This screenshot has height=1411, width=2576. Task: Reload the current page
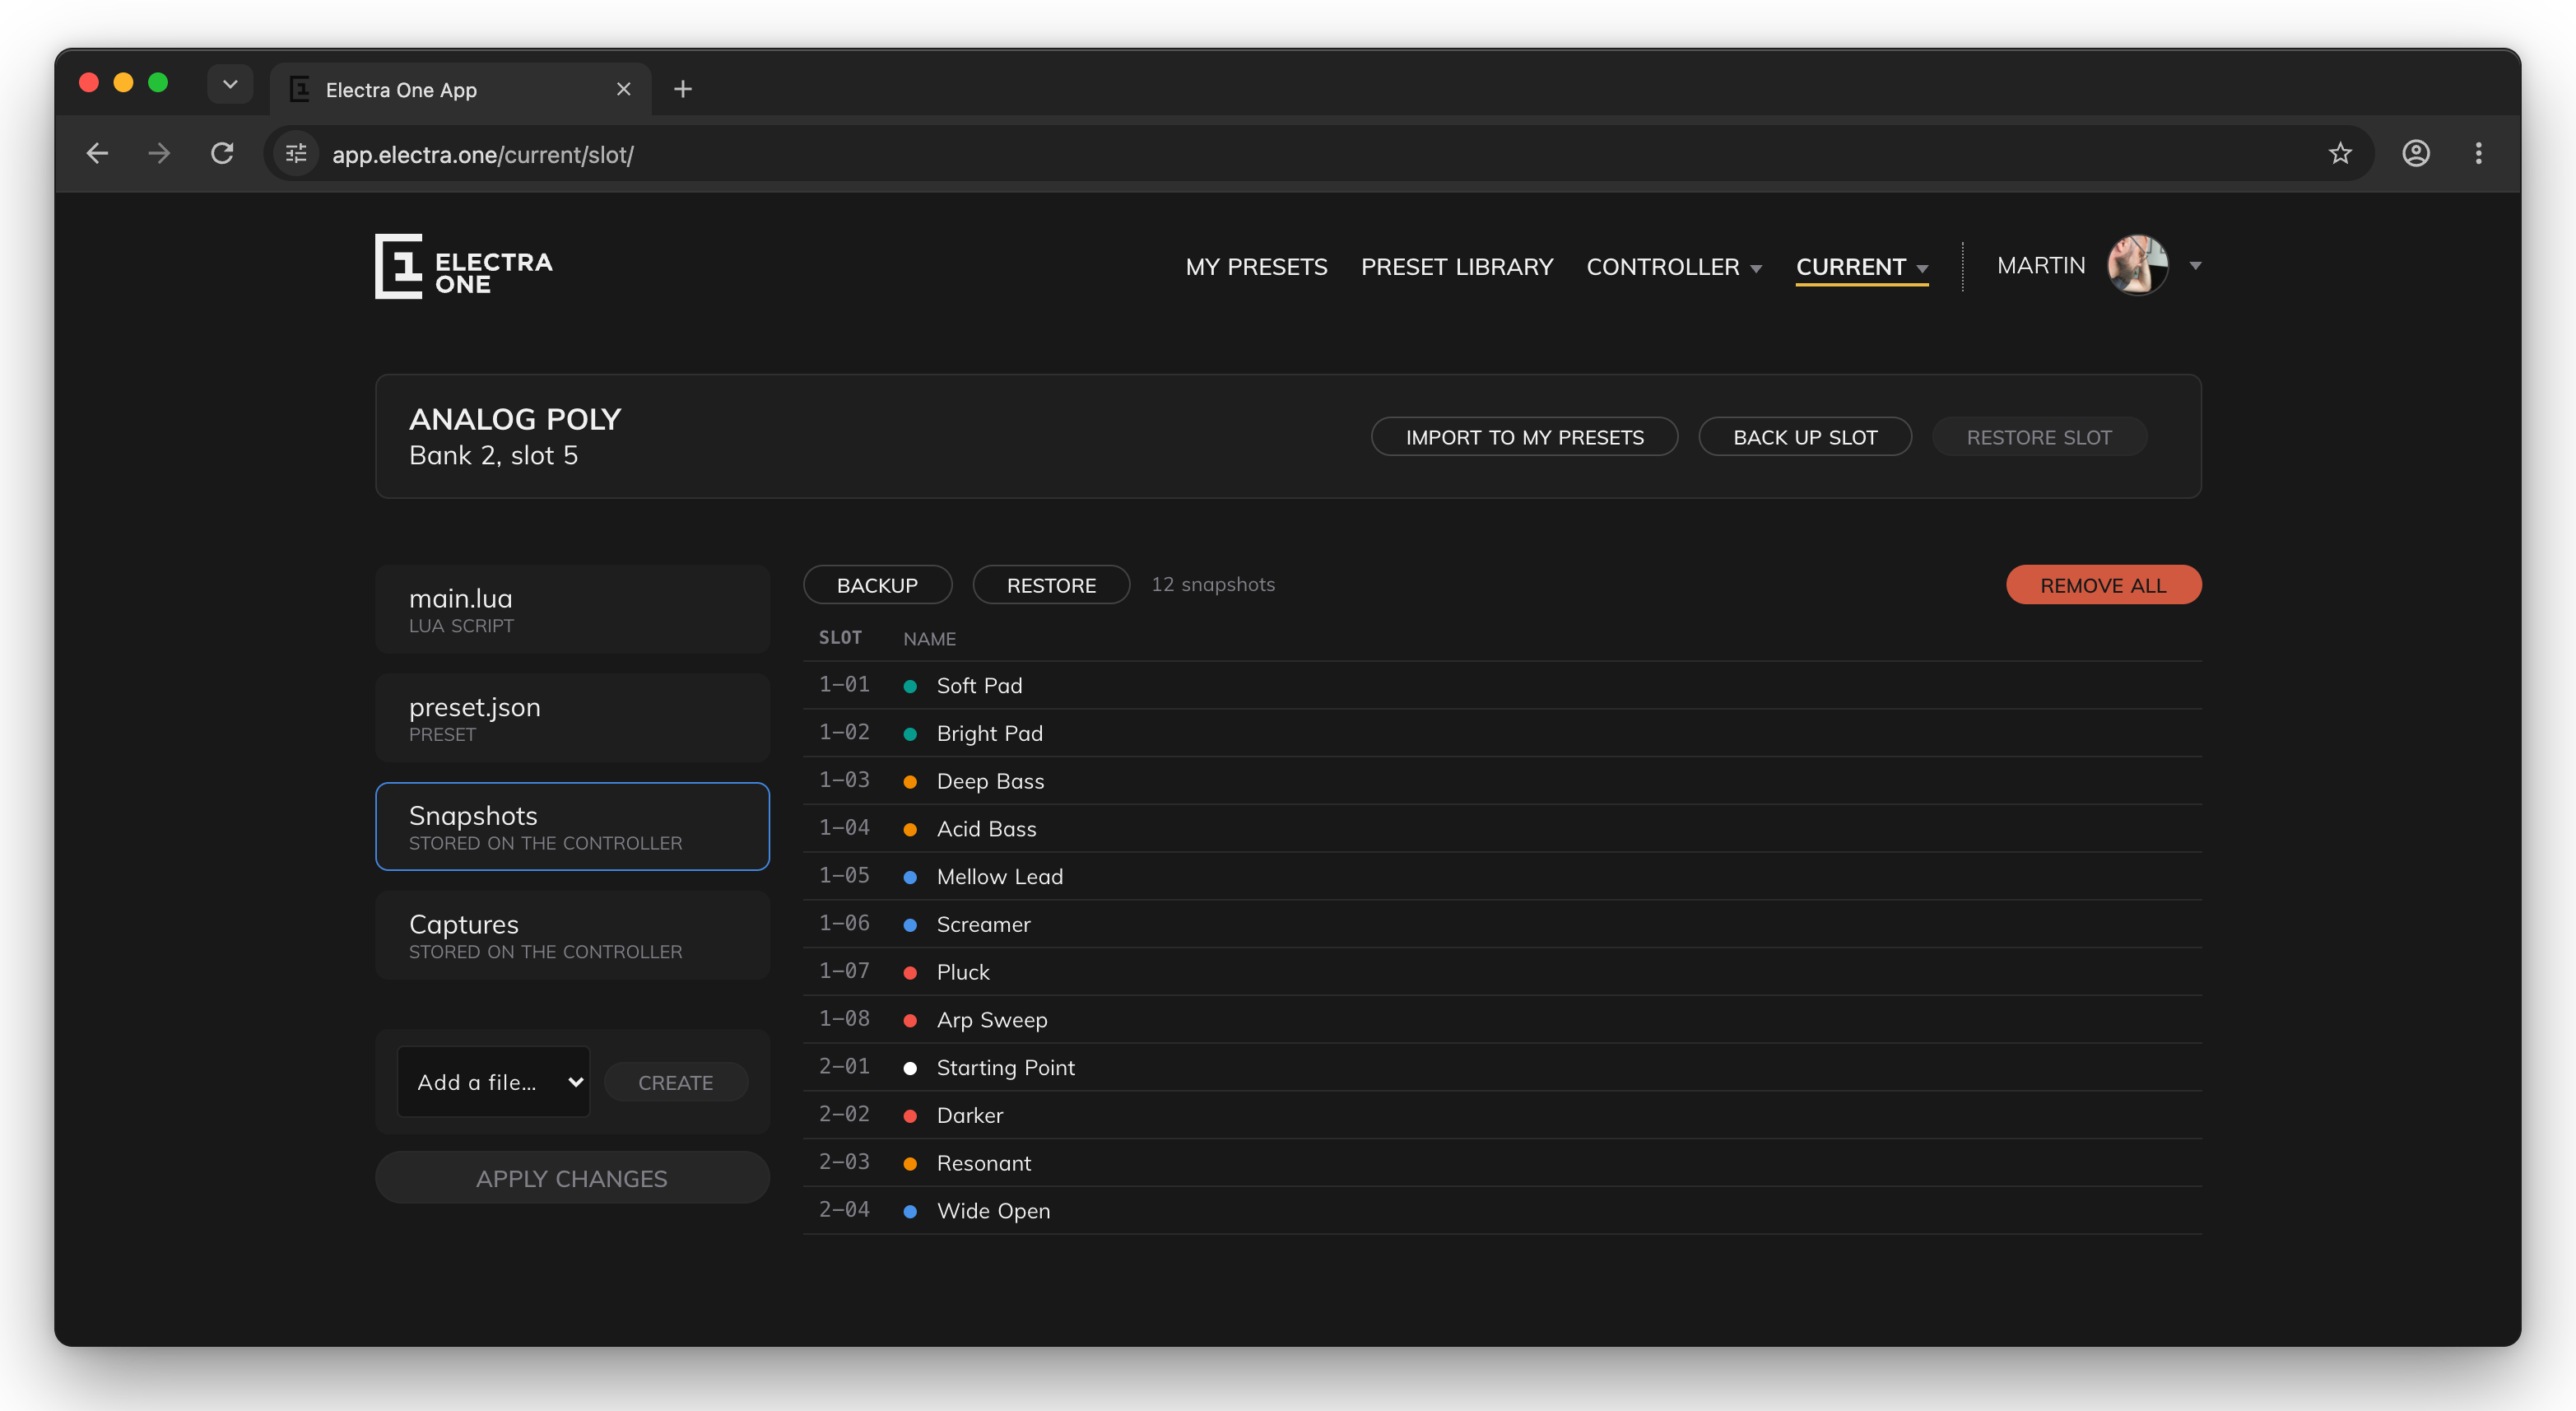222,154
